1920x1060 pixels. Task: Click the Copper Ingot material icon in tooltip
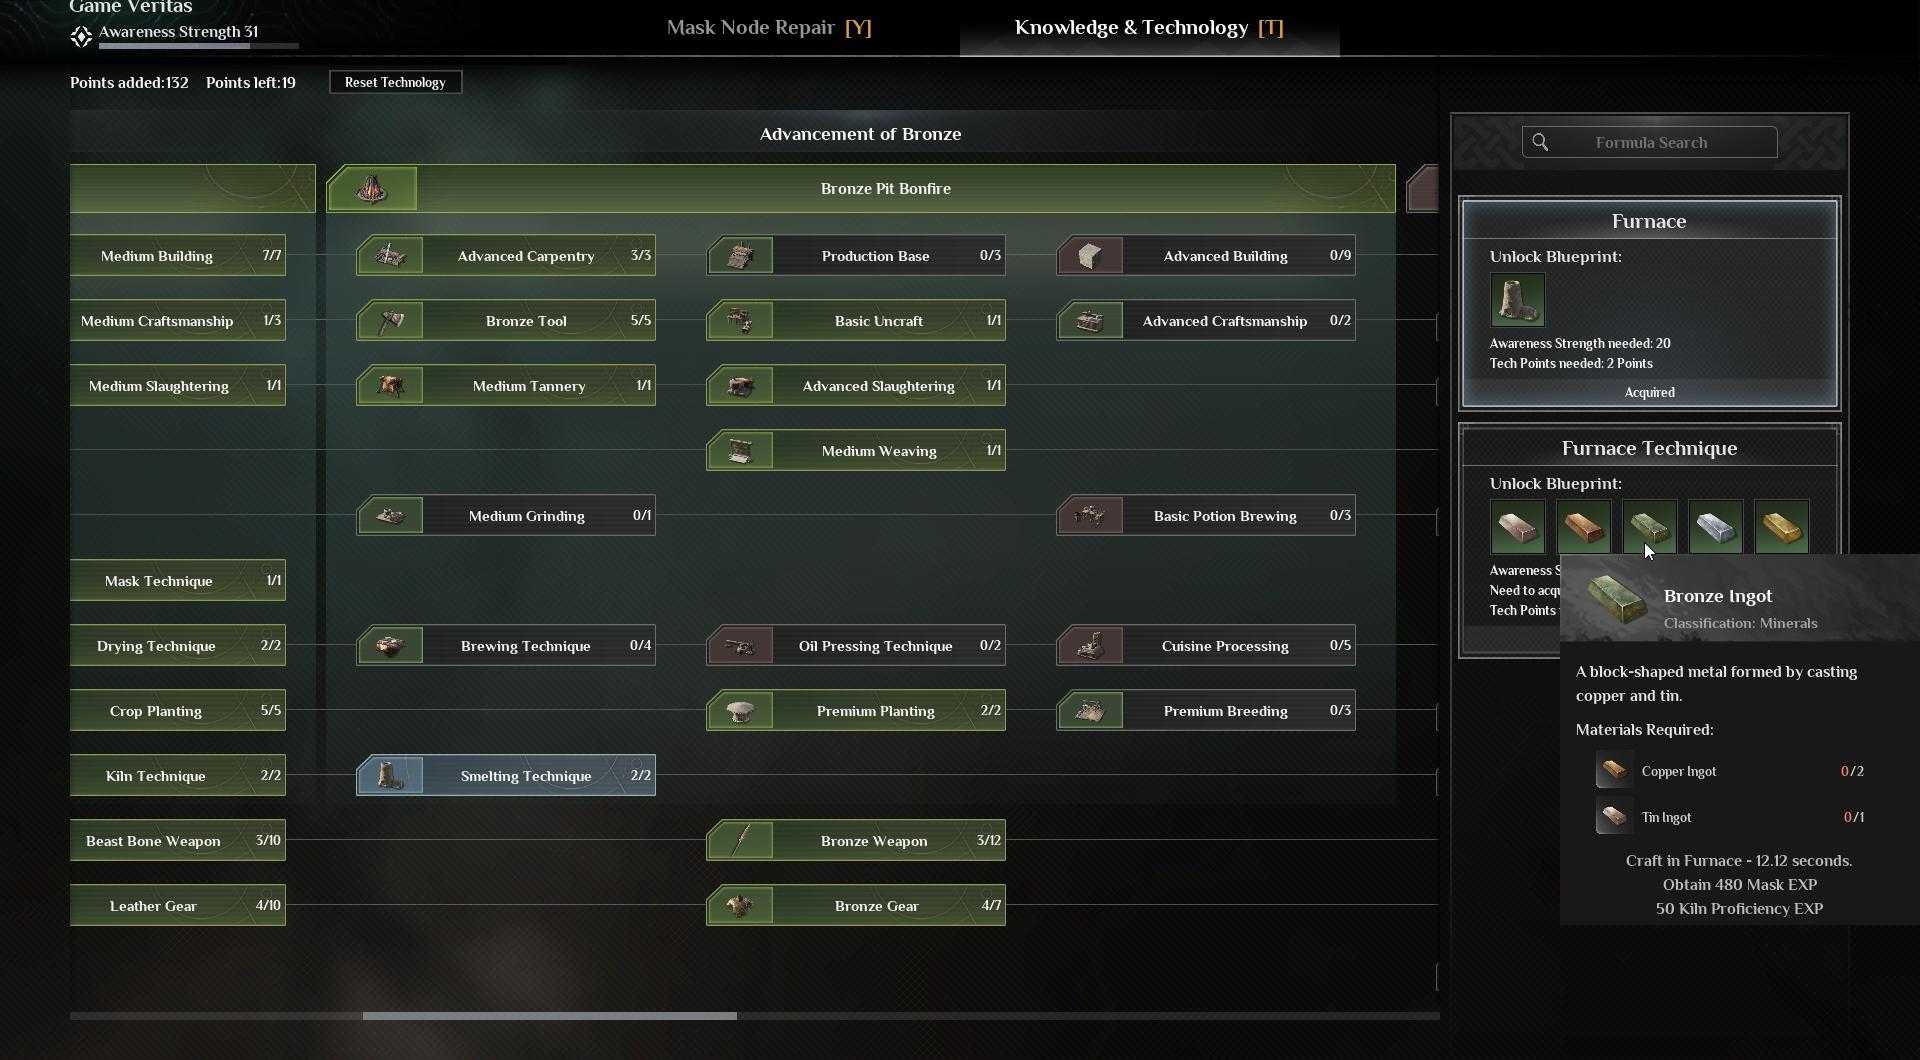point(1614,771)
